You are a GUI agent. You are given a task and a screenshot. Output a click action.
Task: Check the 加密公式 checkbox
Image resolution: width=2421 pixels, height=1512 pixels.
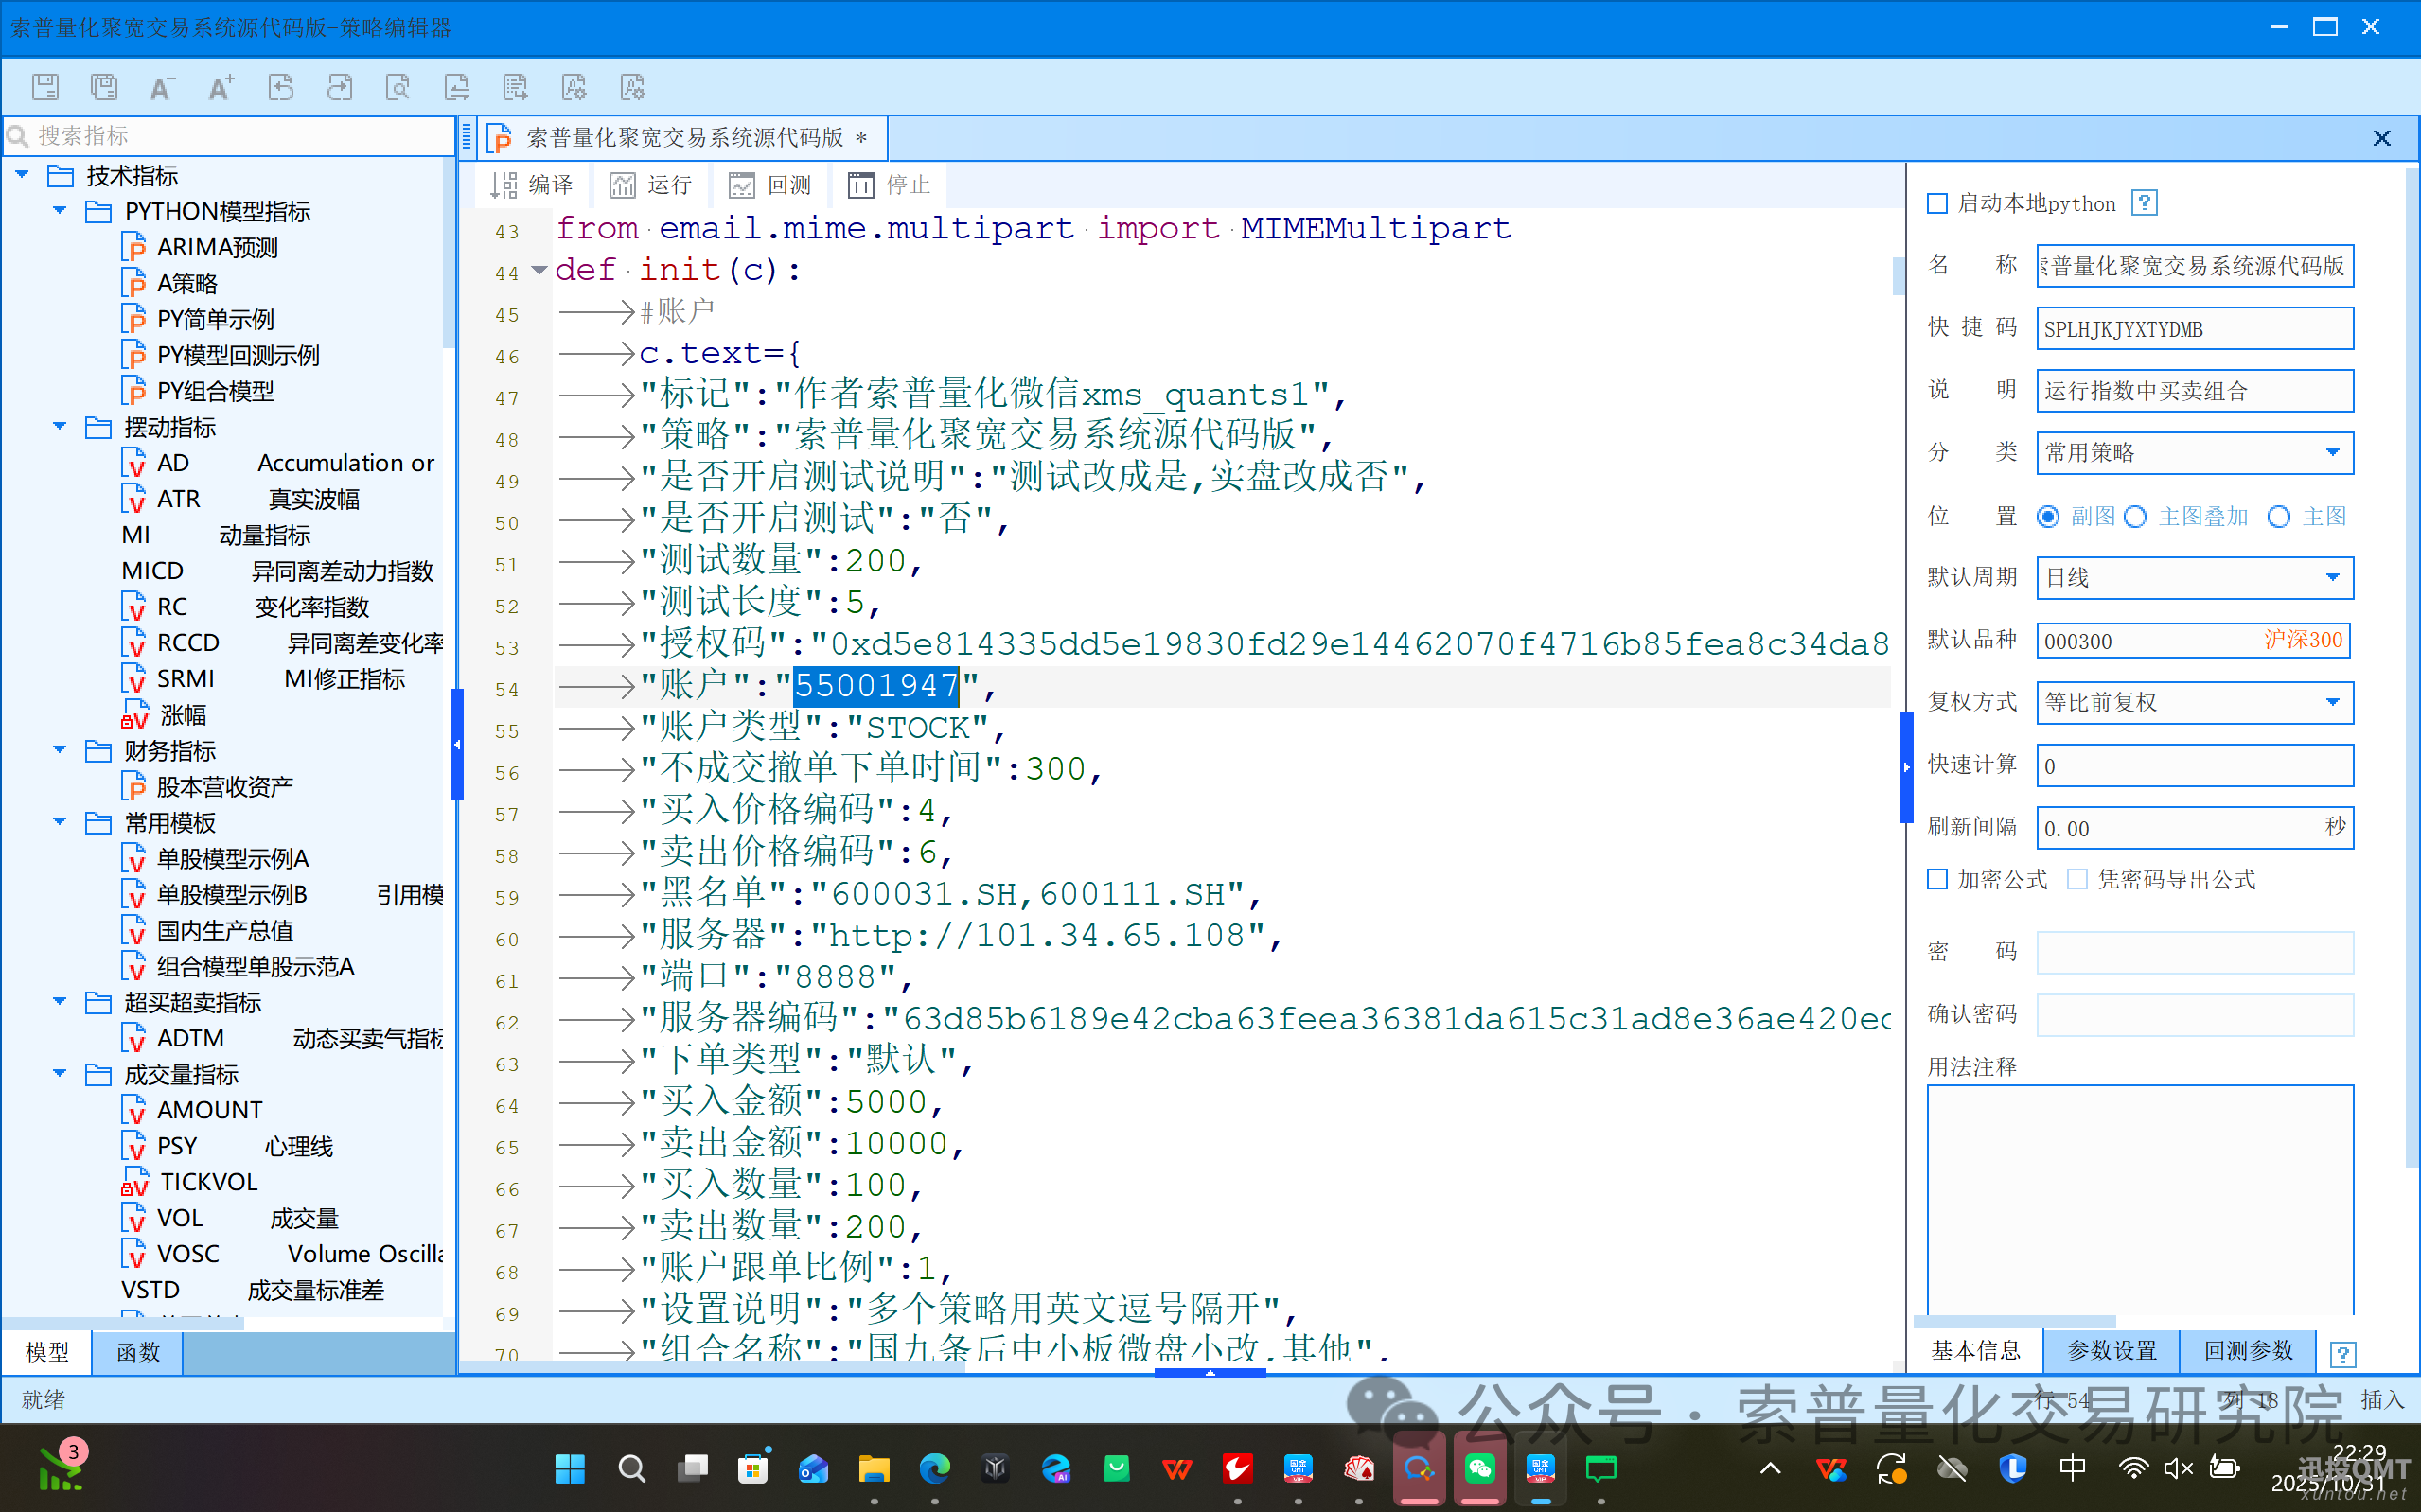click(1938, 879)
